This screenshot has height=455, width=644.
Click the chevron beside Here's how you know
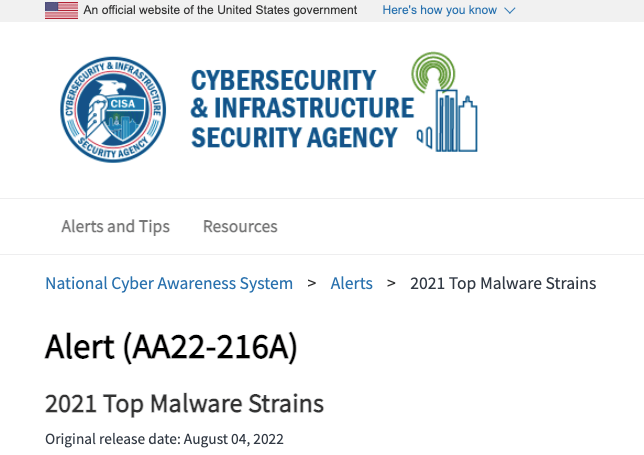[510, 10]
